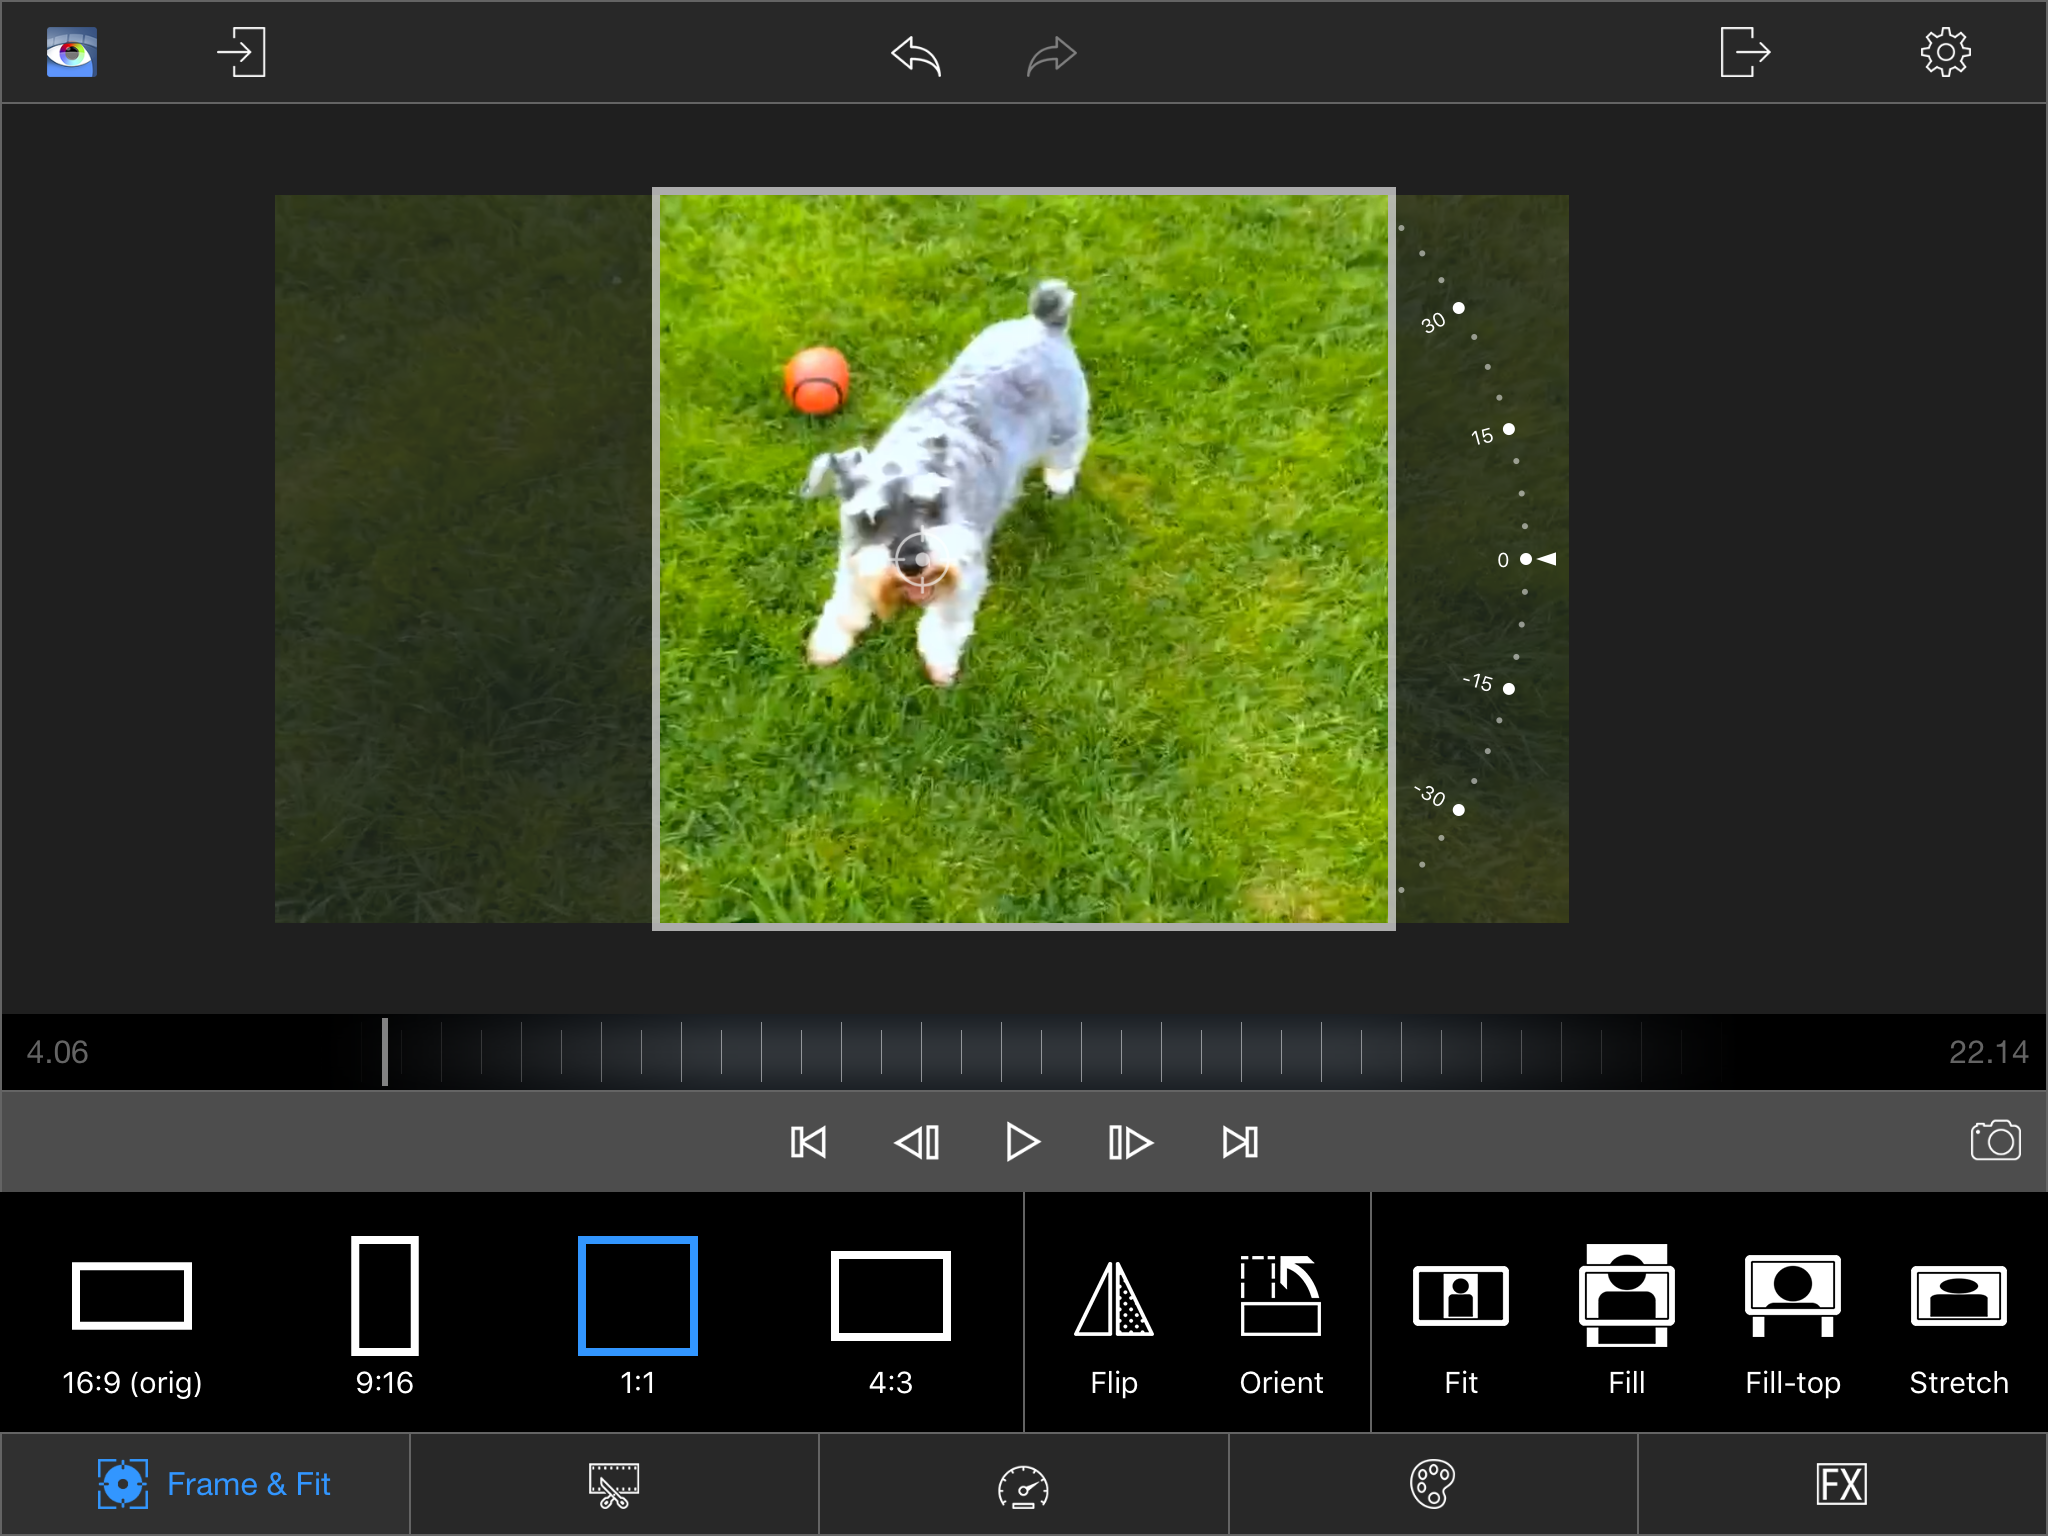Open settings gear icon
The width and height of the screenshot is (2048, 1536).
tap(1945, 52)
